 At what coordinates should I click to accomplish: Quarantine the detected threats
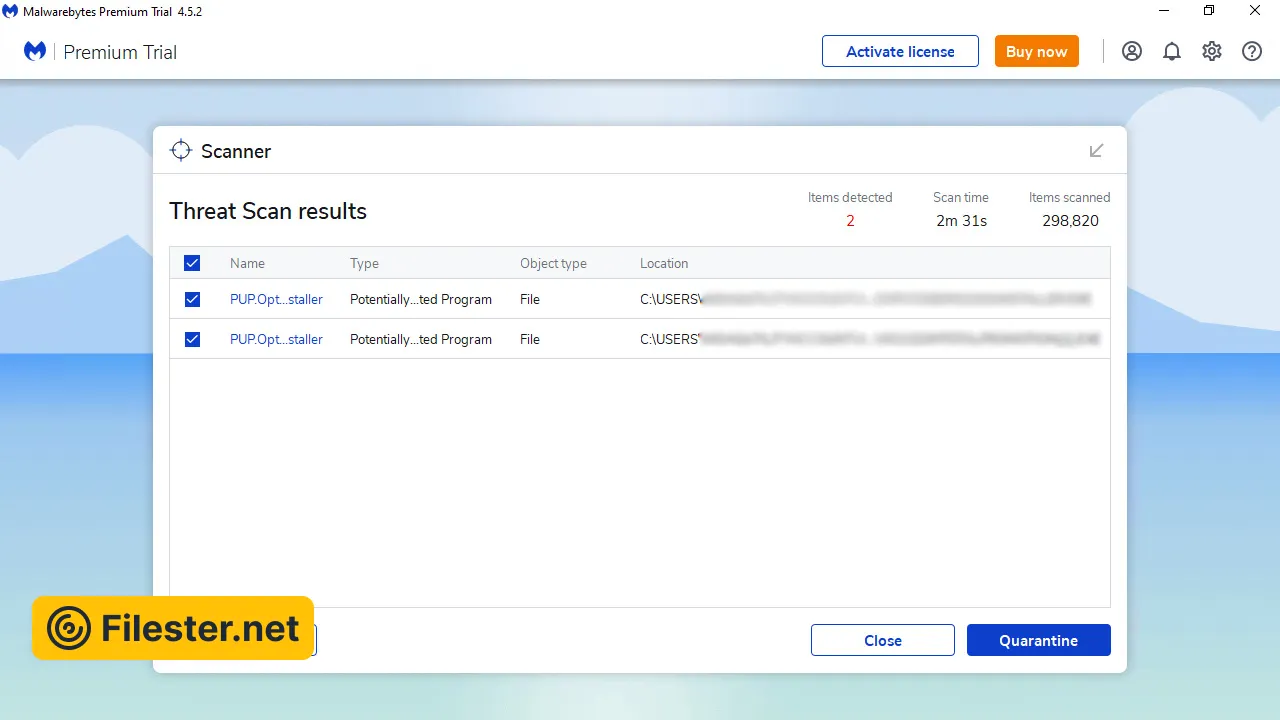coord(1038,640)
